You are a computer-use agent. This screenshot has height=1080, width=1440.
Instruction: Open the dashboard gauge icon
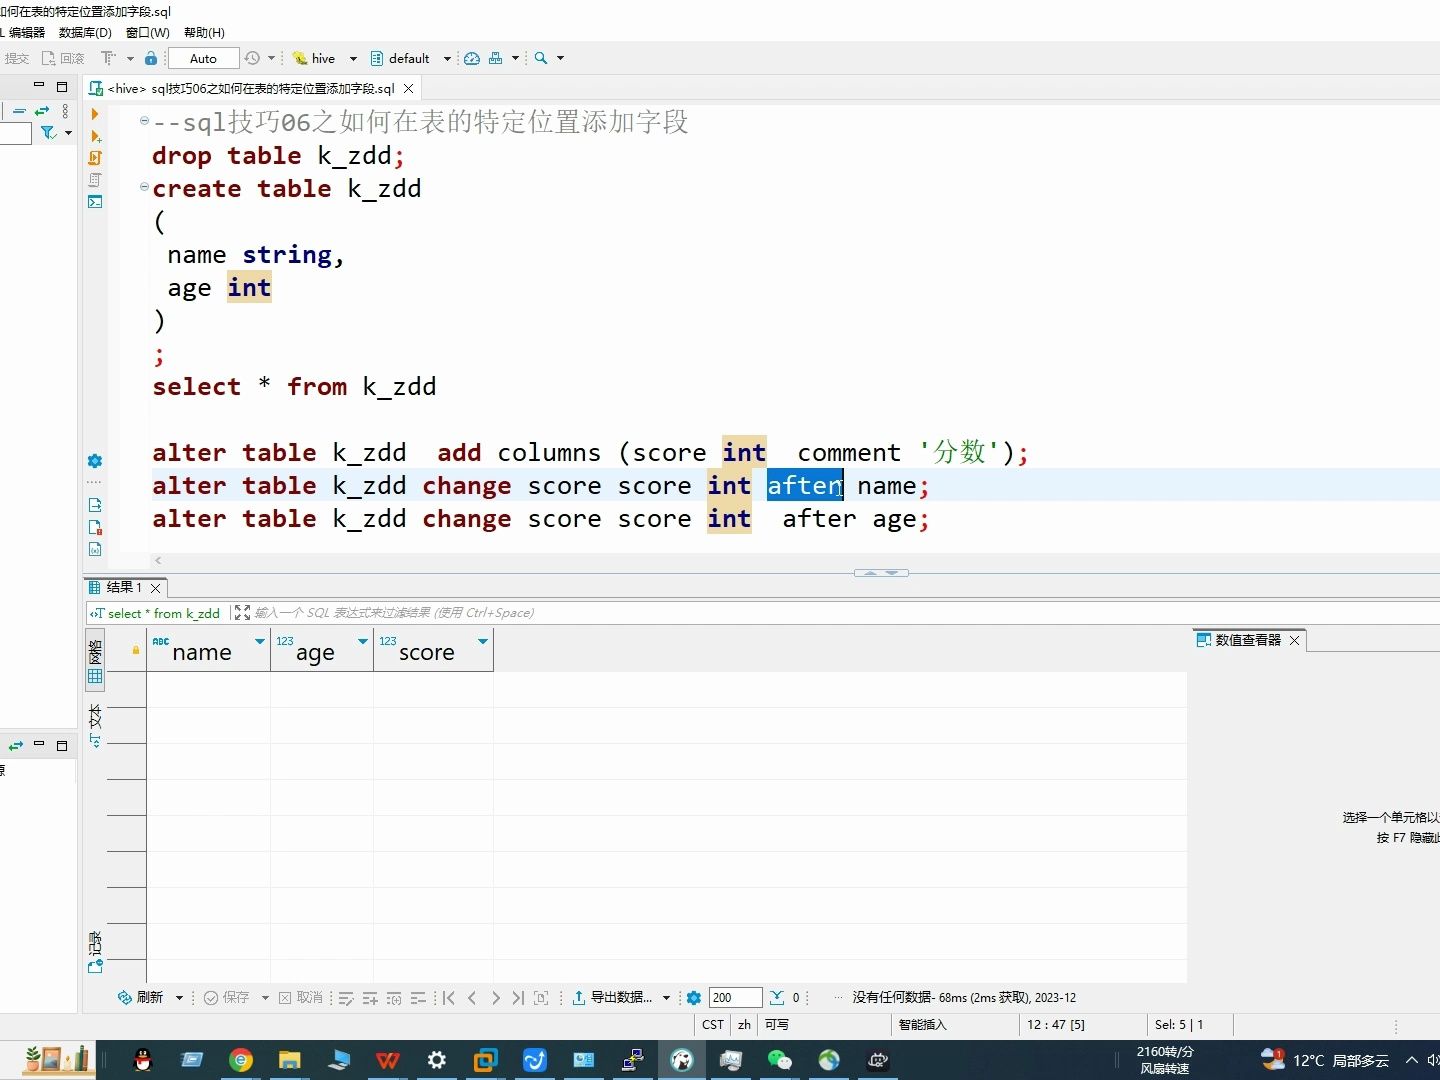(x=472, y=58)
